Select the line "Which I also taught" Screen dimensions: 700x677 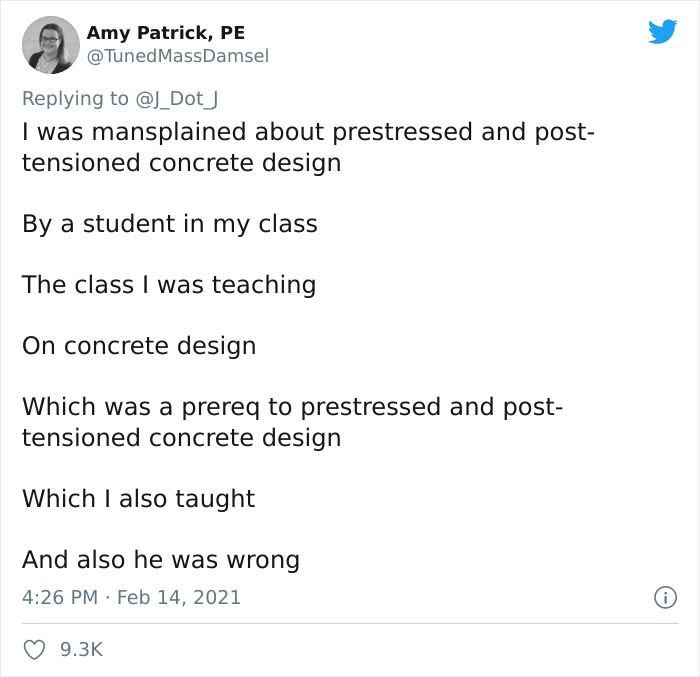coord(138,498)
